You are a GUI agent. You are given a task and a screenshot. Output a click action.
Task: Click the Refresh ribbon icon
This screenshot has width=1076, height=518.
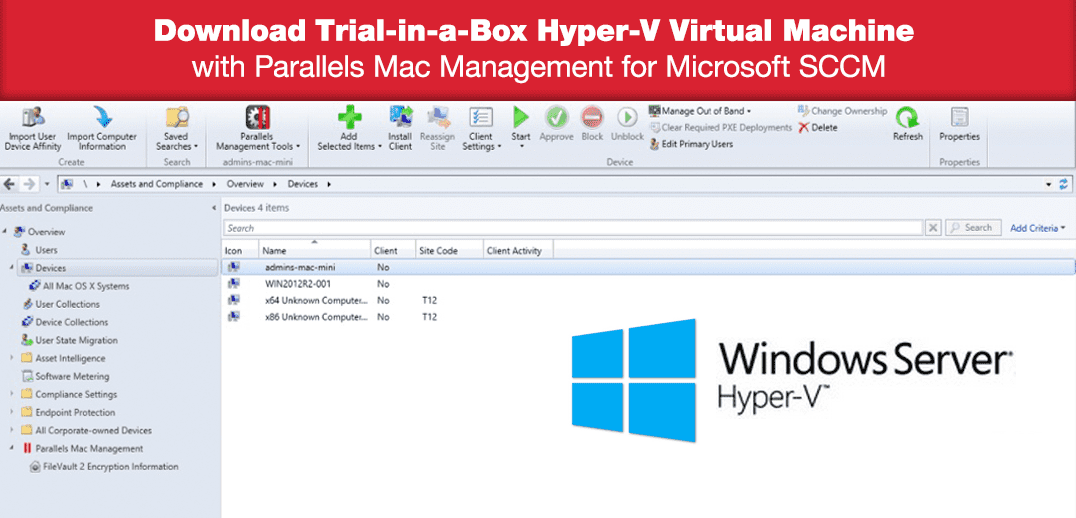click(x=908, y=118)
